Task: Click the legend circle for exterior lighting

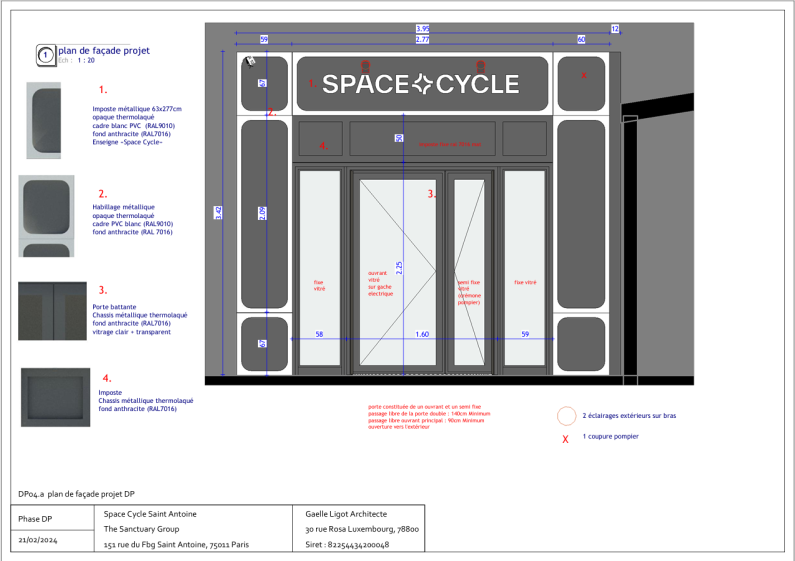Action: tap(566, 416)
